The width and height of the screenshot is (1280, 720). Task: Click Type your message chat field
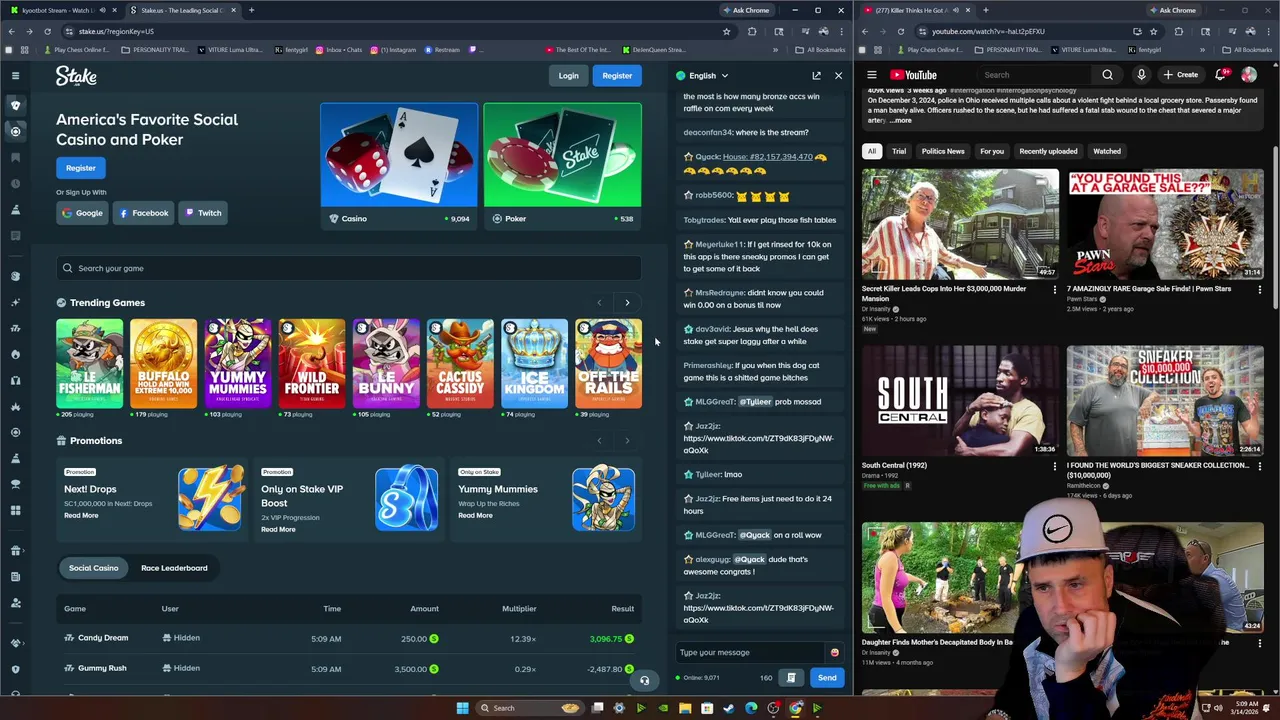750,652
